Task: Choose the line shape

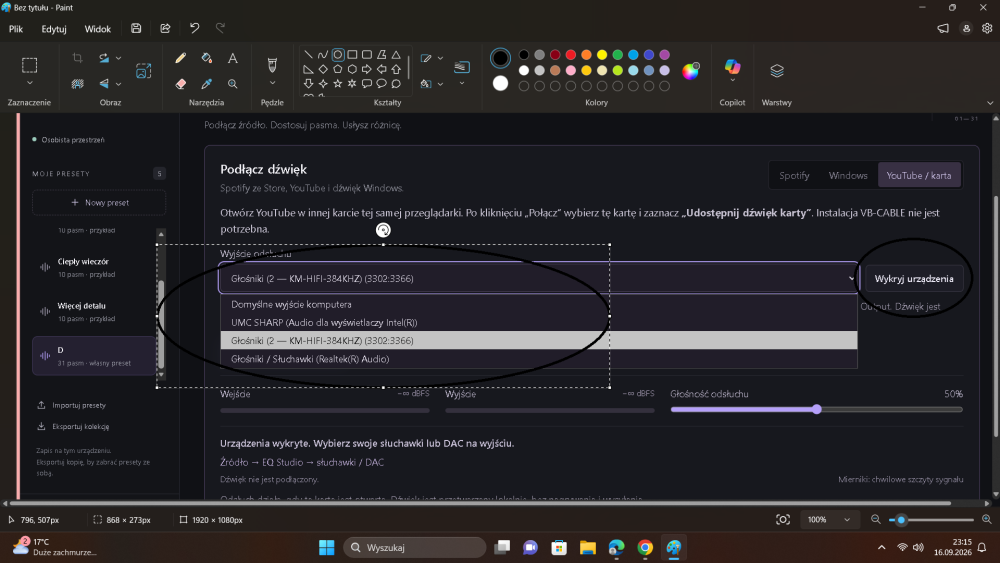Action: 309,55
